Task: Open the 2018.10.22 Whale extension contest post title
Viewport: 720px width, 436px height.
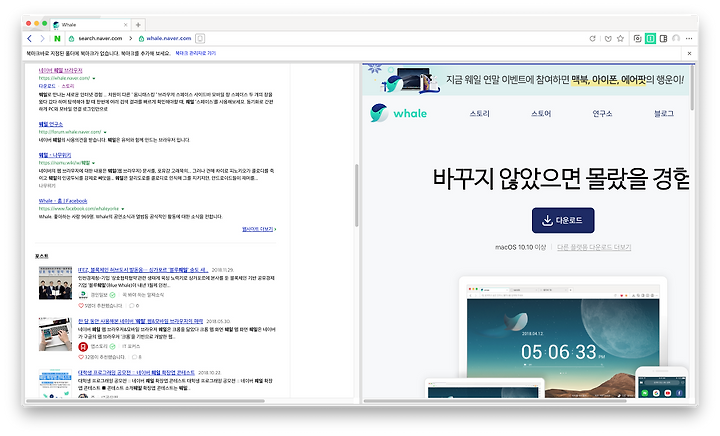Action: pos(136,373)
